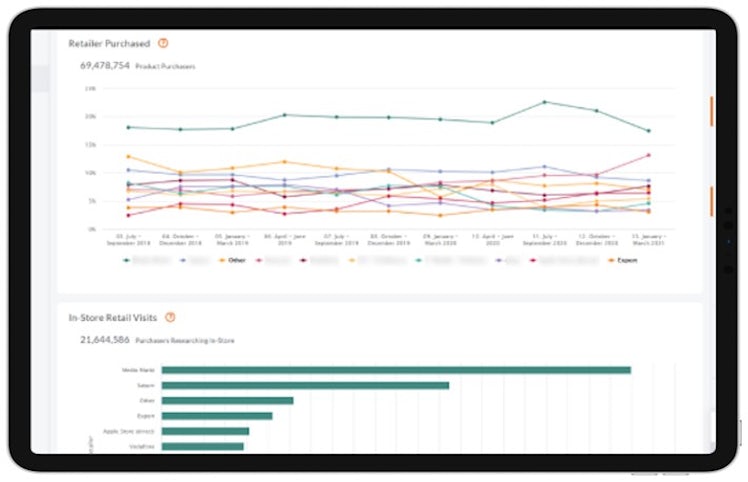Click the 69,478,754 product purchasers total
Viewport: 748px width, 482px height.
[x=104, y=65]
